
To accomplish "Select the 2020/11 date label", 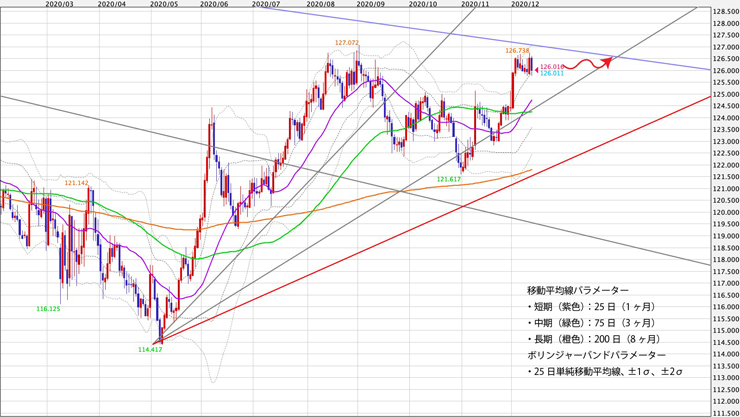I will click(475, 4).
